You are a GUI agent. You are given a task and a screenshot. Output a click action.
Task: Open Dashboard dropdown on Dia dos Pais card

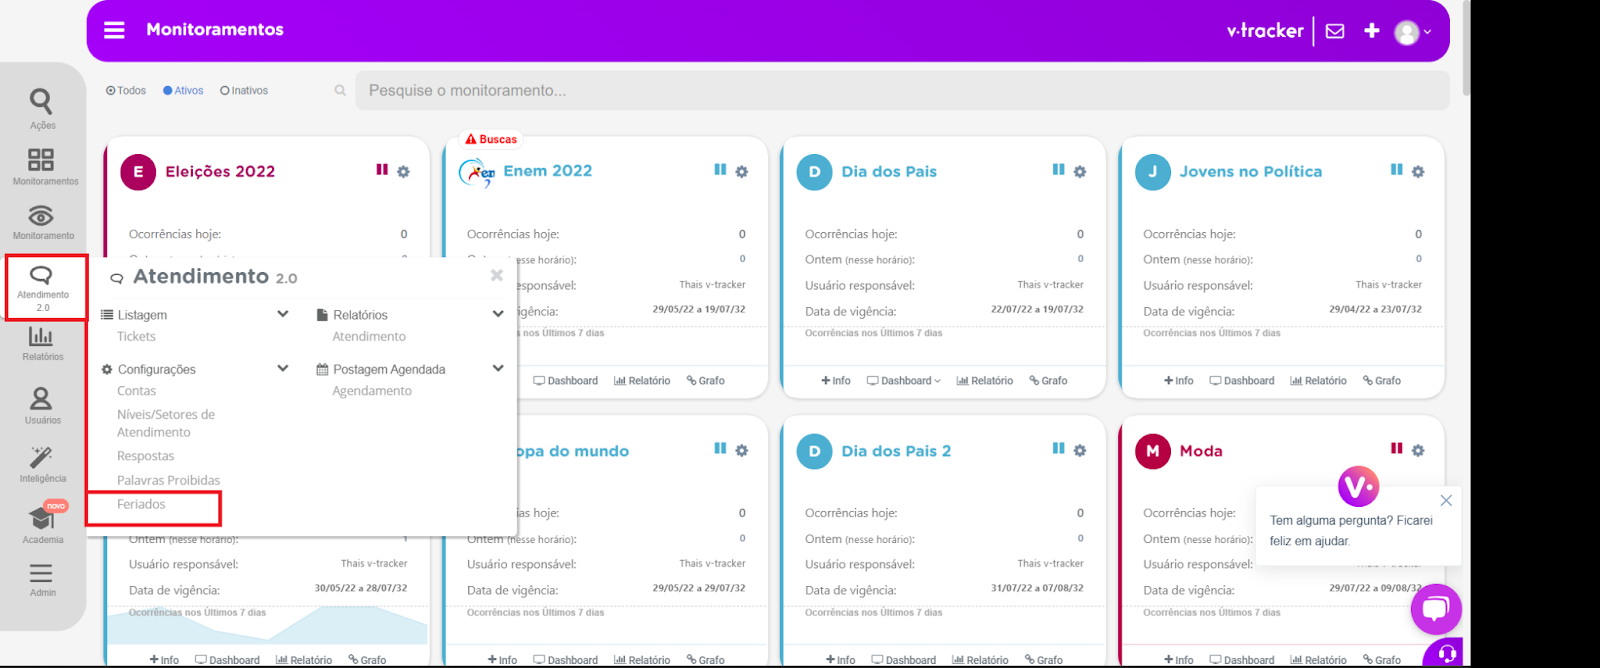904,381
